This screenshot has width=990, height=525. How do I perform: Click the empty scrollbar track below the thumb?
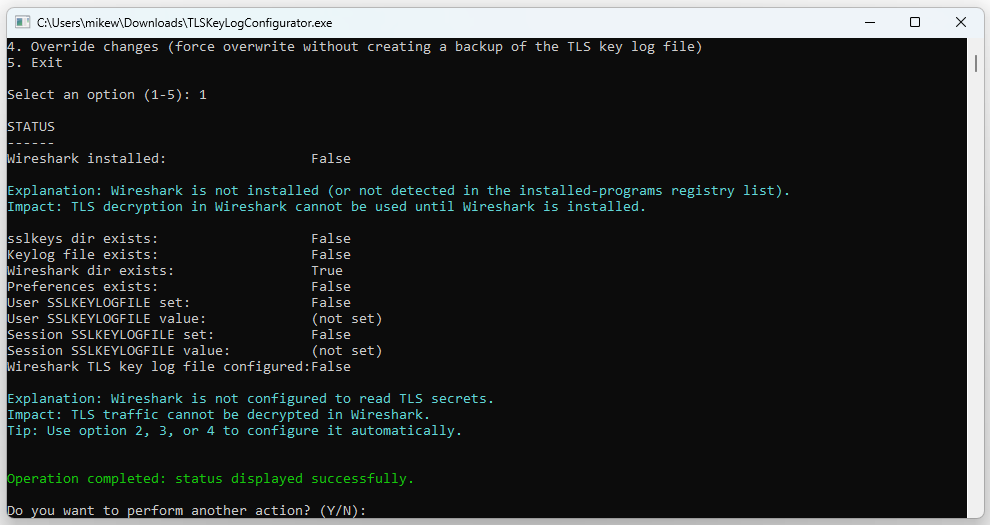coord(975,300)
